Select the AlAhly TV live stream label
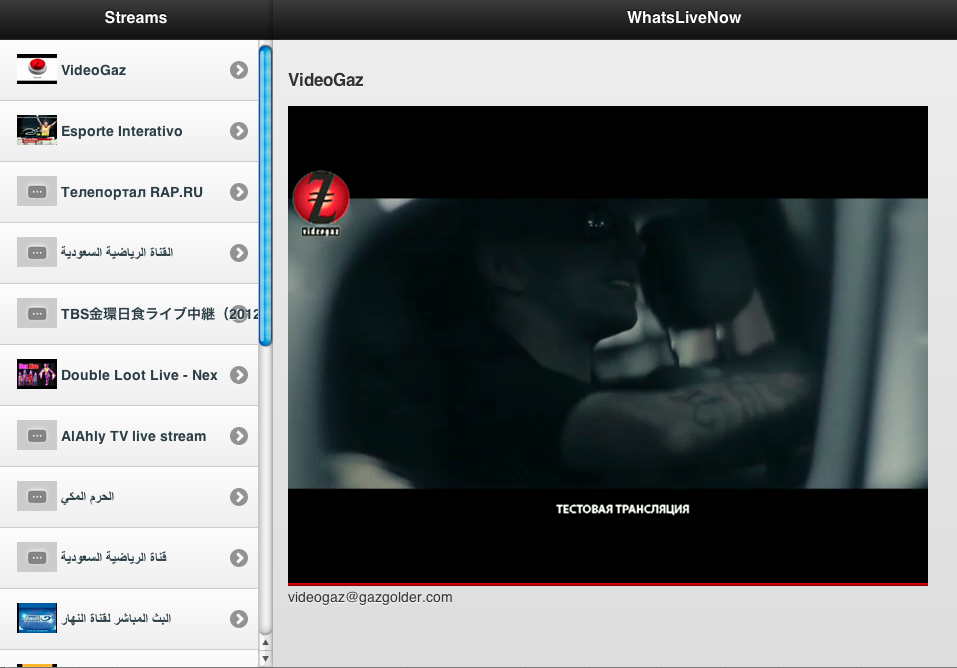The image size is (957, 668). [x=134, y=436]
